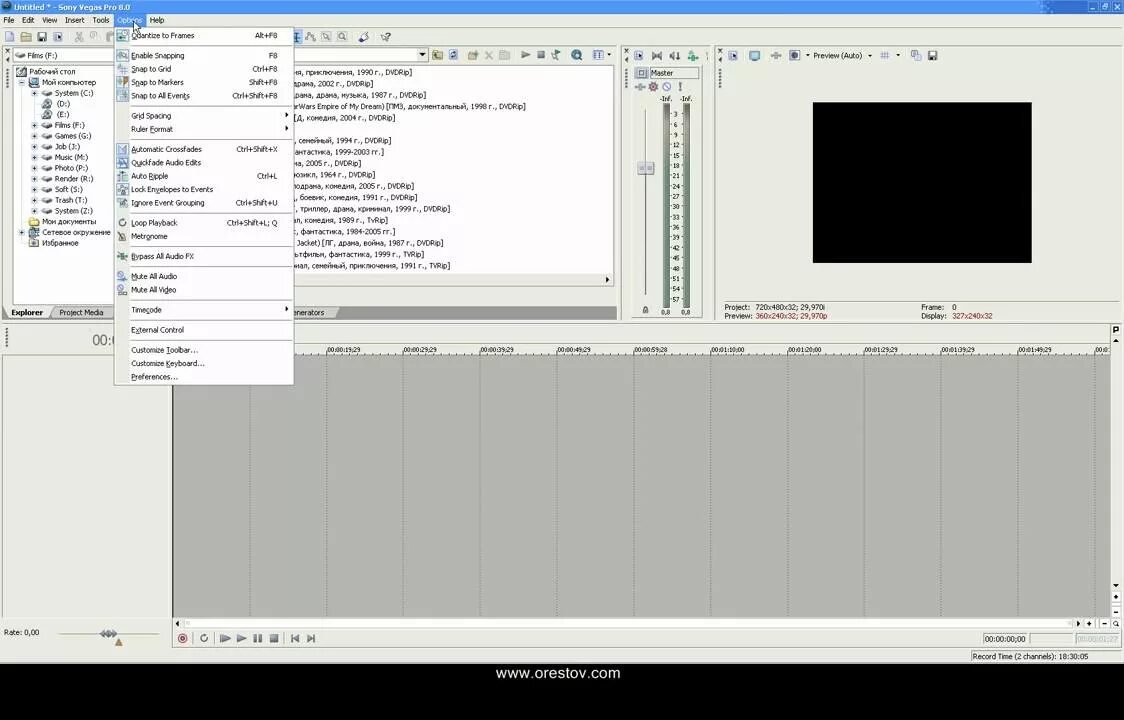Click Play From Start transport button
1124x720 pixels.
[225, 638]
